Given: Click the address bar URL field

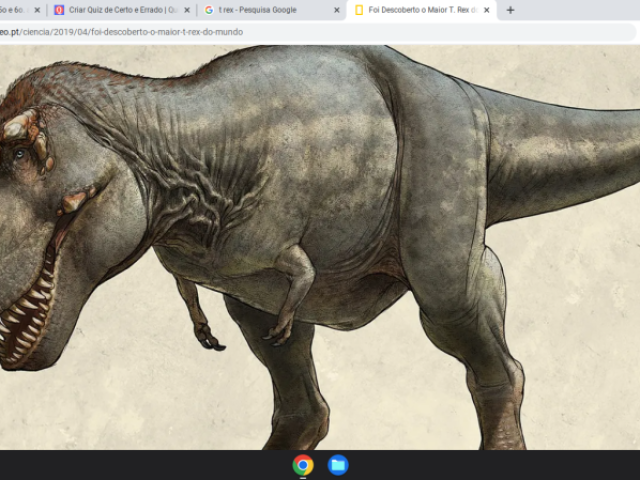Looking at the screenshot, I should (x=318, y=32).
